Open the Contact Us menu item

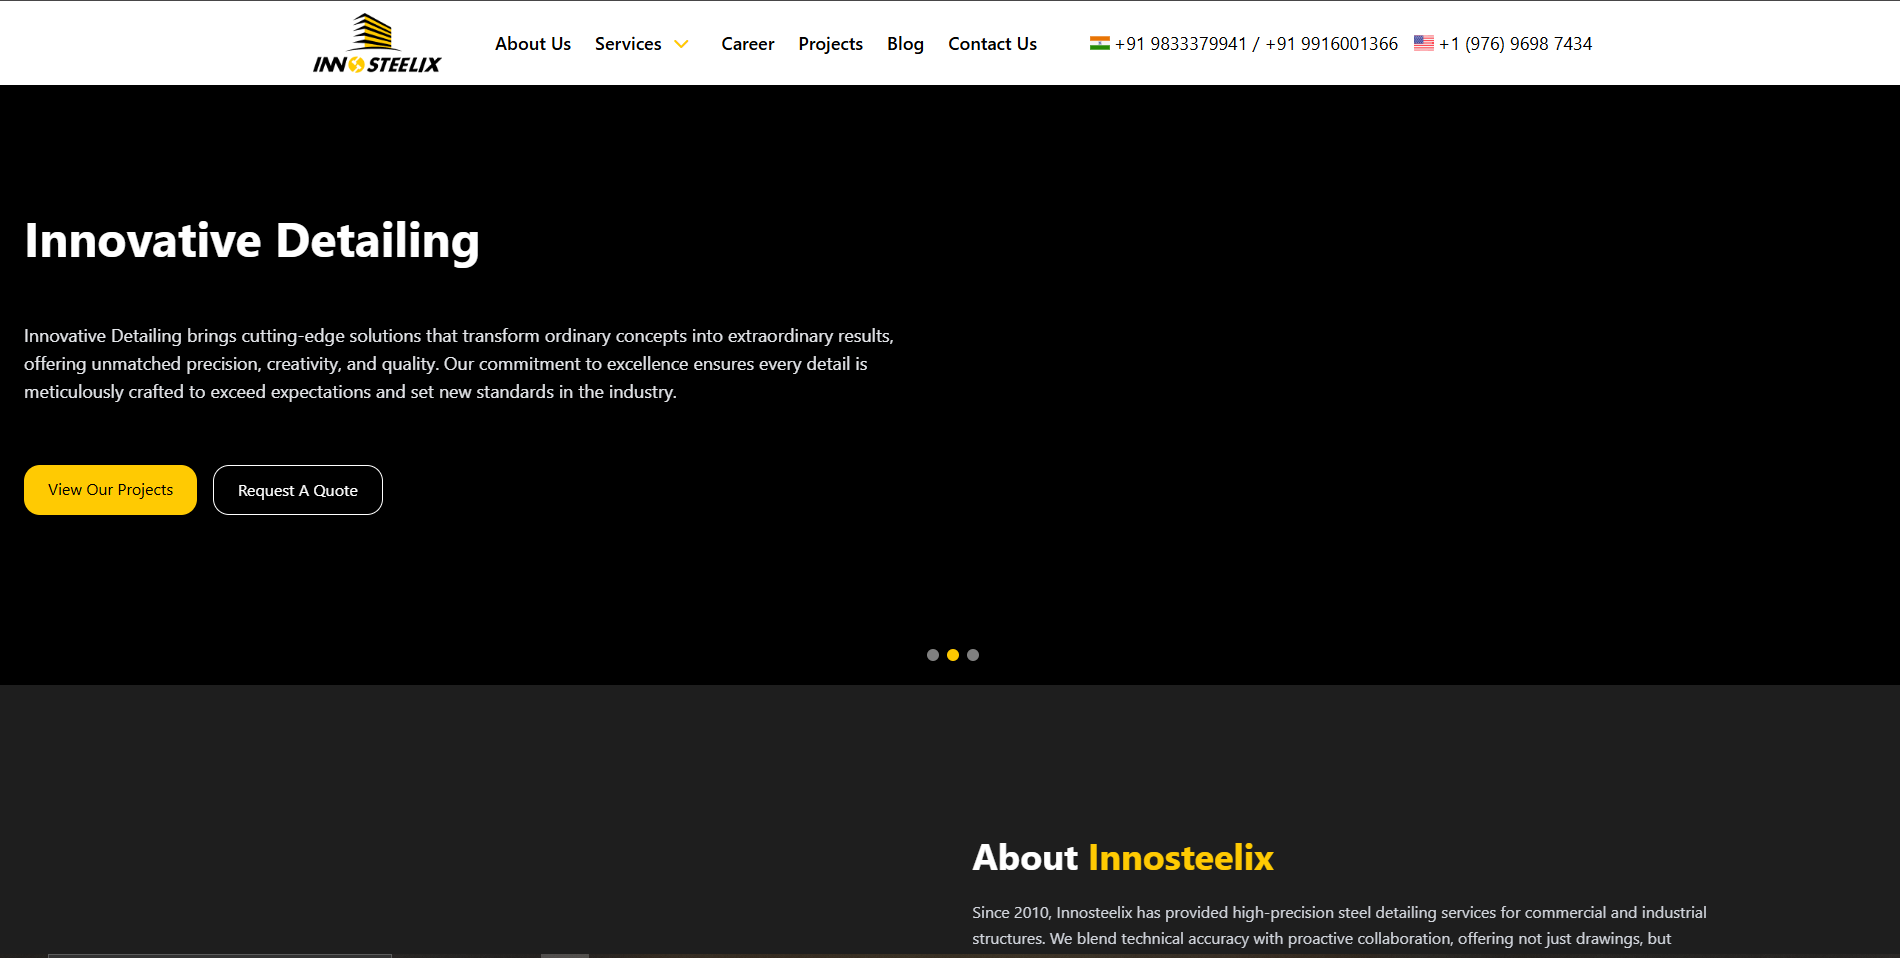(992, 44)
